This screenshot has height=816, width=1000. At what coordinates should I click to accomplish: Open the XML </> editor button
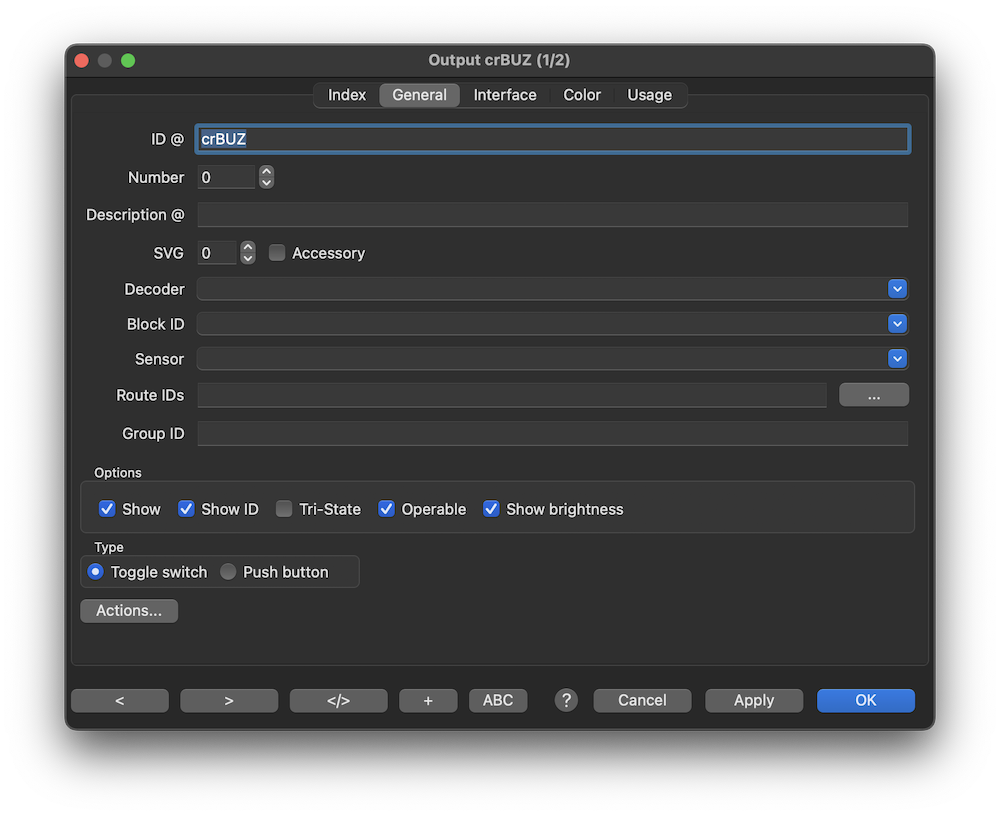(338, 700)
